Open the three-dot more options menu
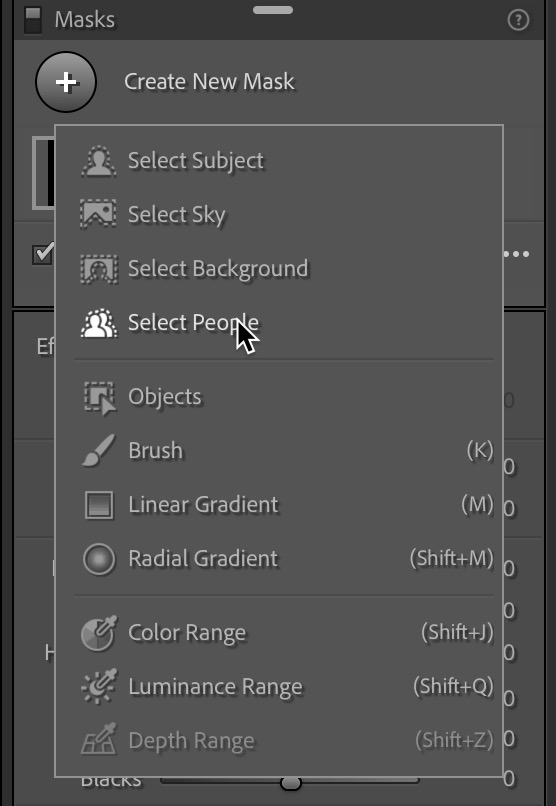The image size is (556, 806). (516, 254)
